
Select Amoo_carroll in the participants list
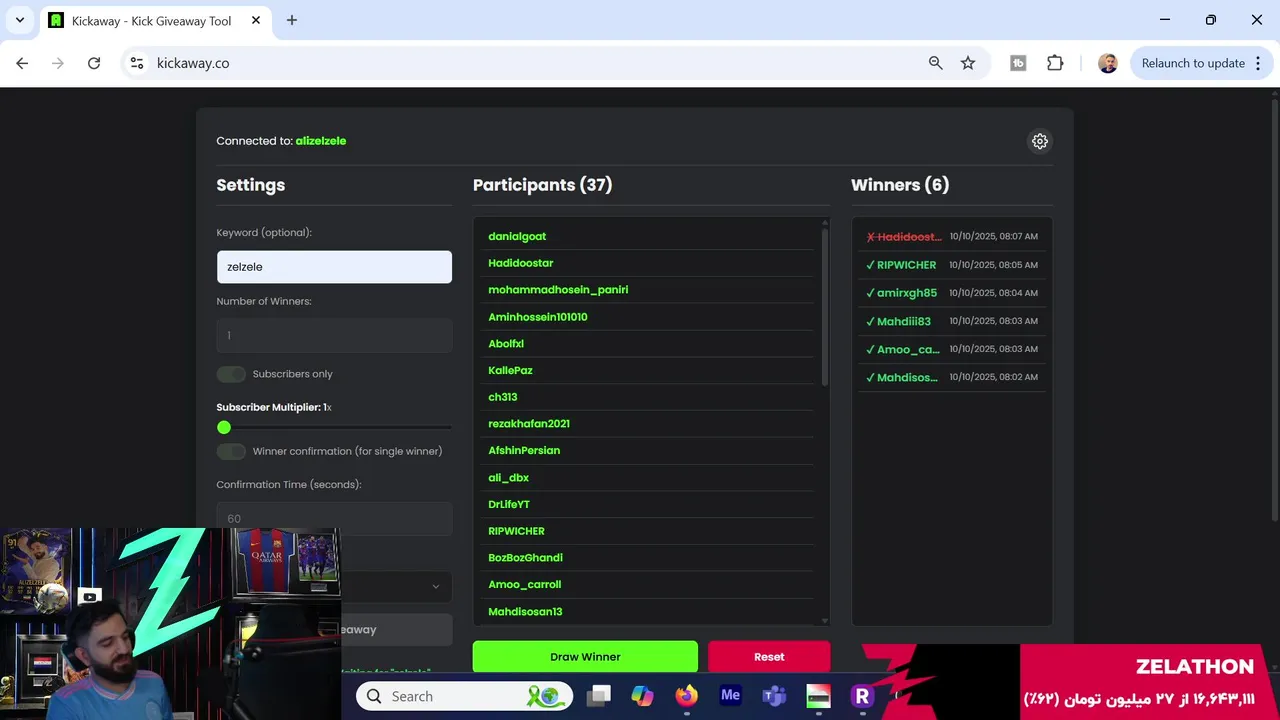524,585
